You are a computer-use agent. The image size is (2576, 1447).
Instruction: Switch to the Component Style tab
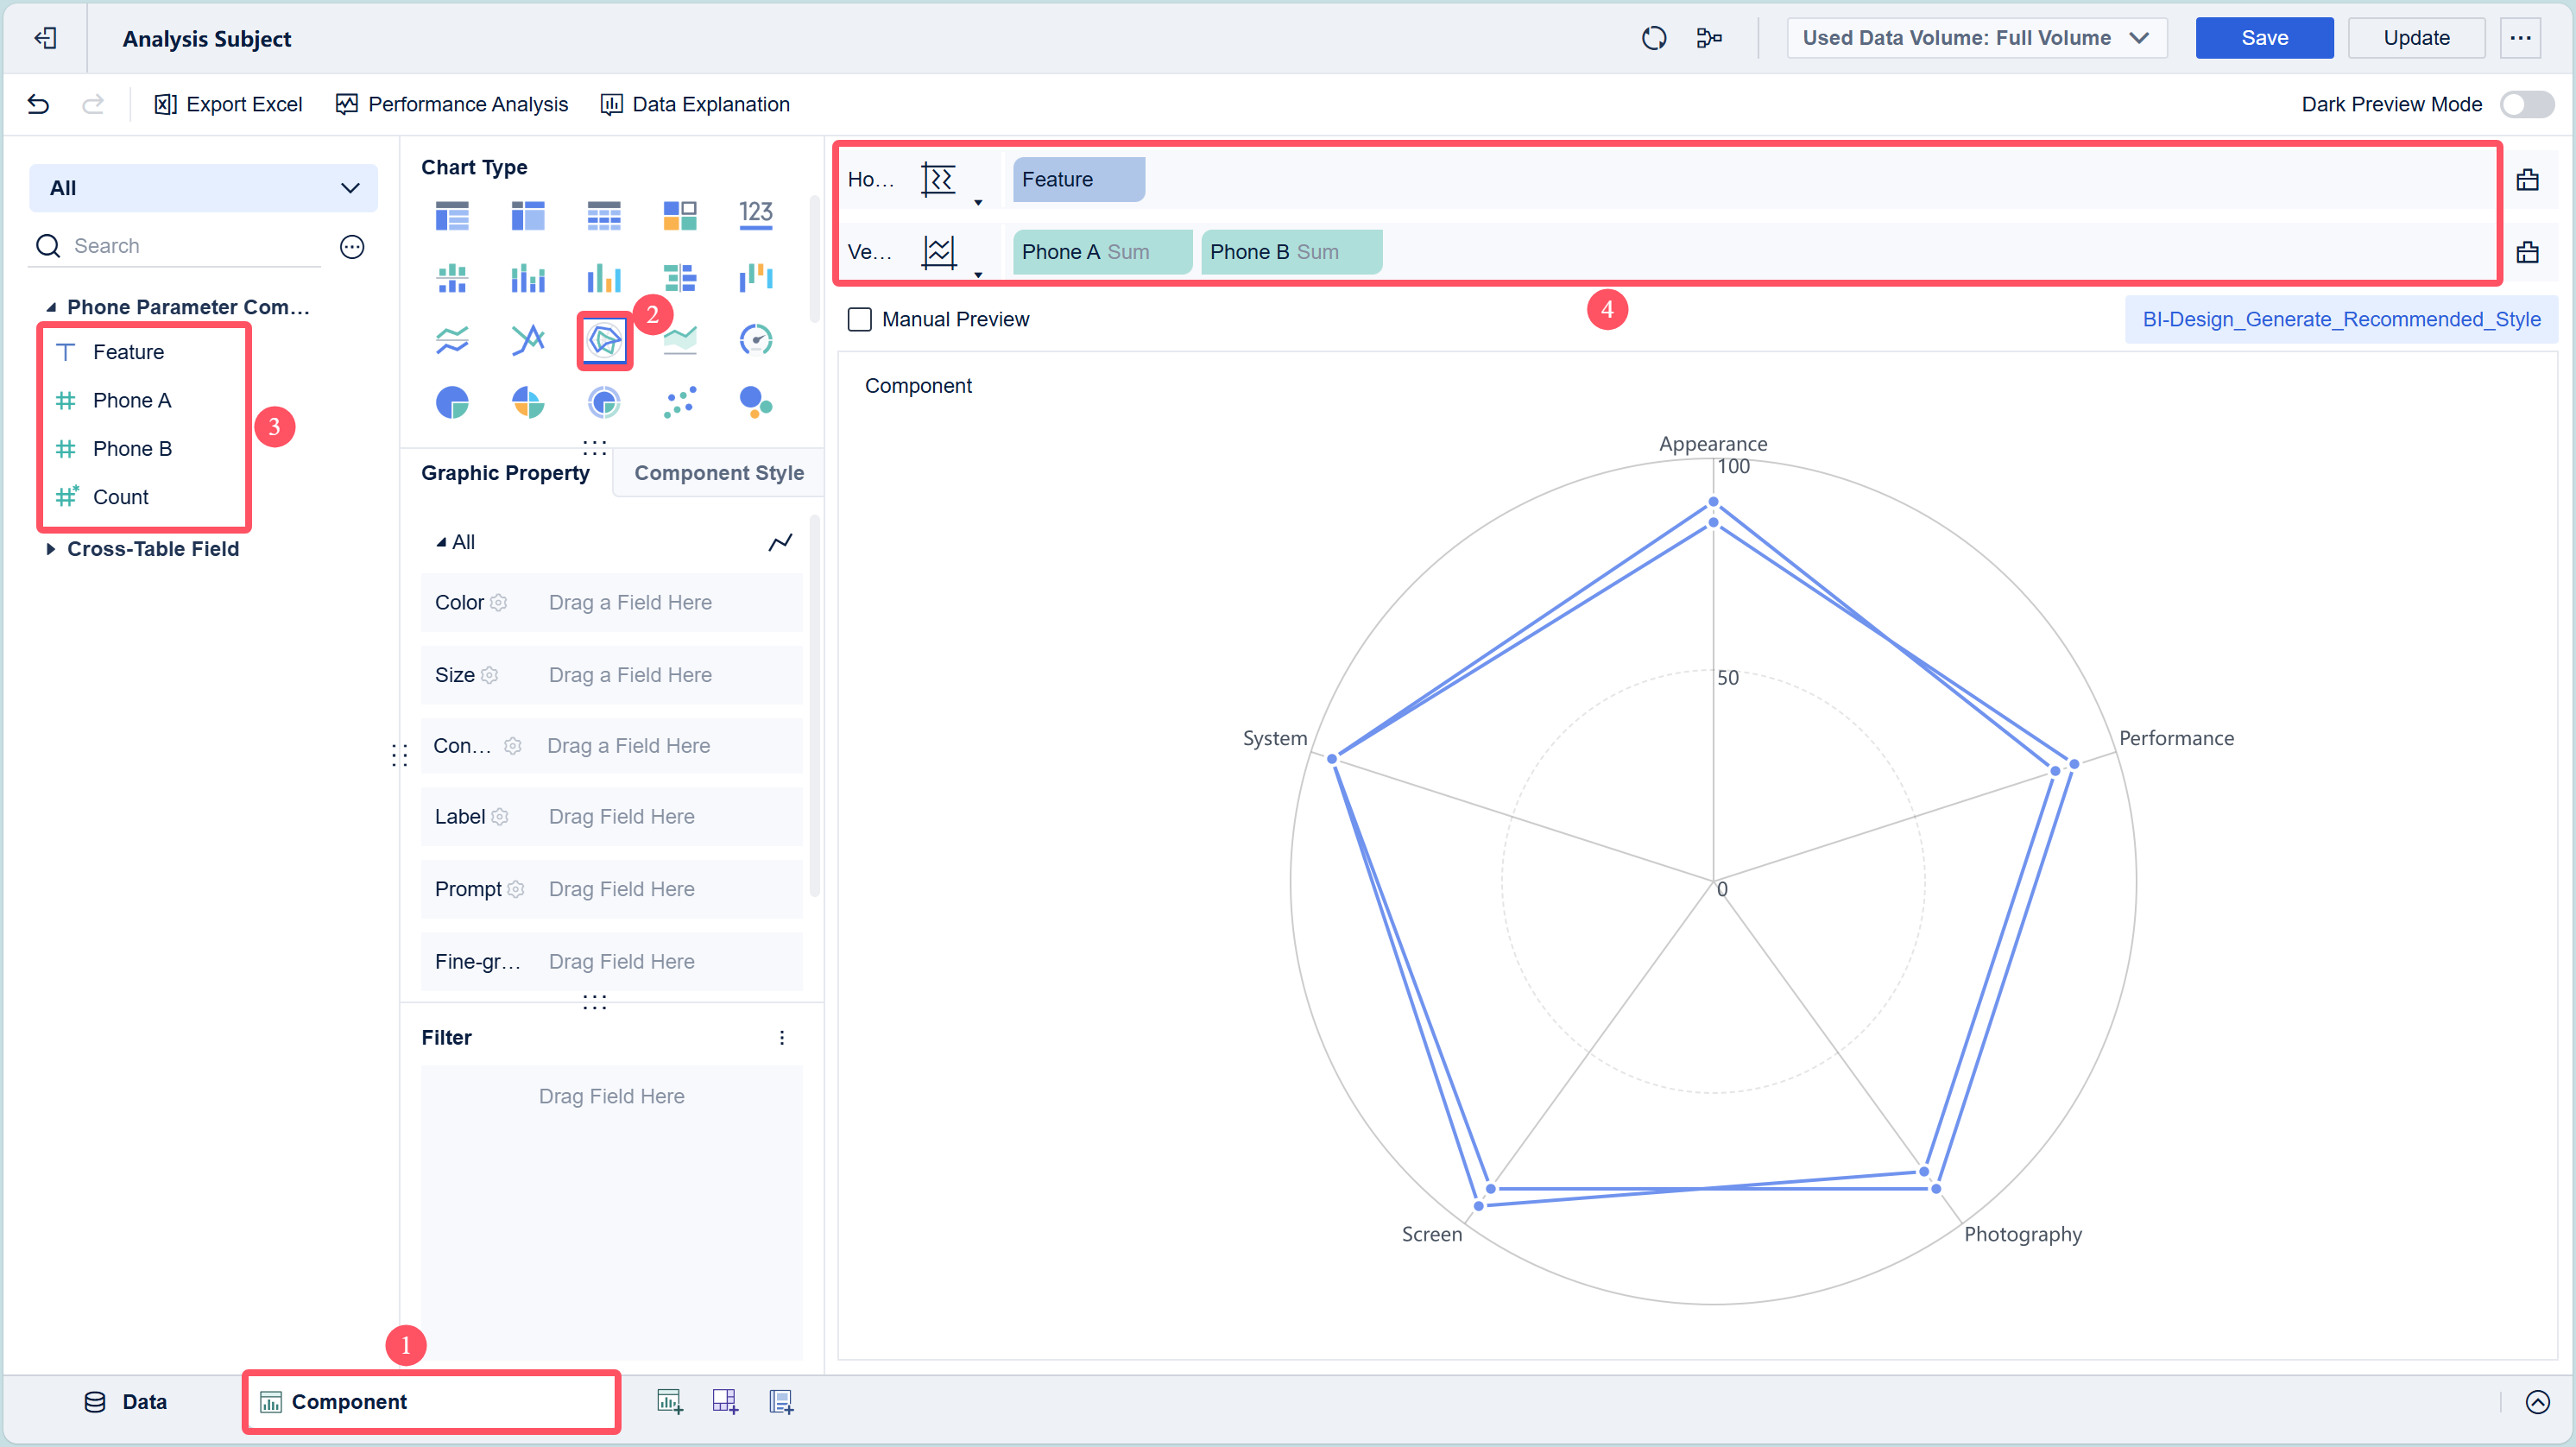[x=718, y=473]
